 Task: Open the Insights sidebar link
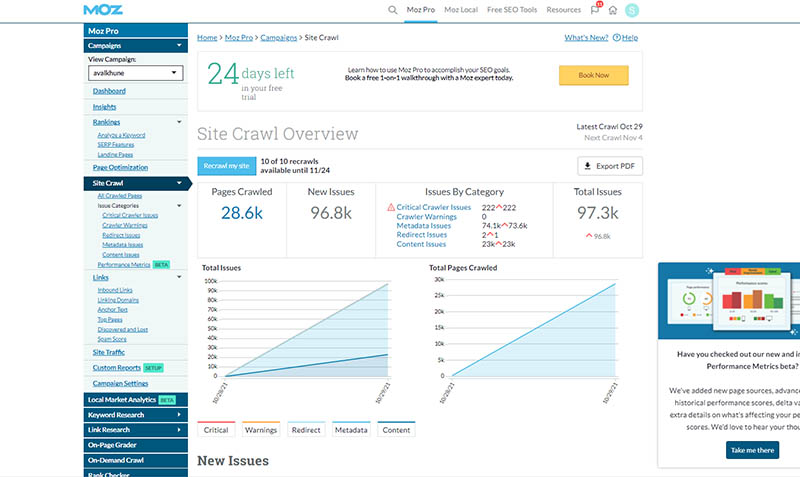pos(105,107)
